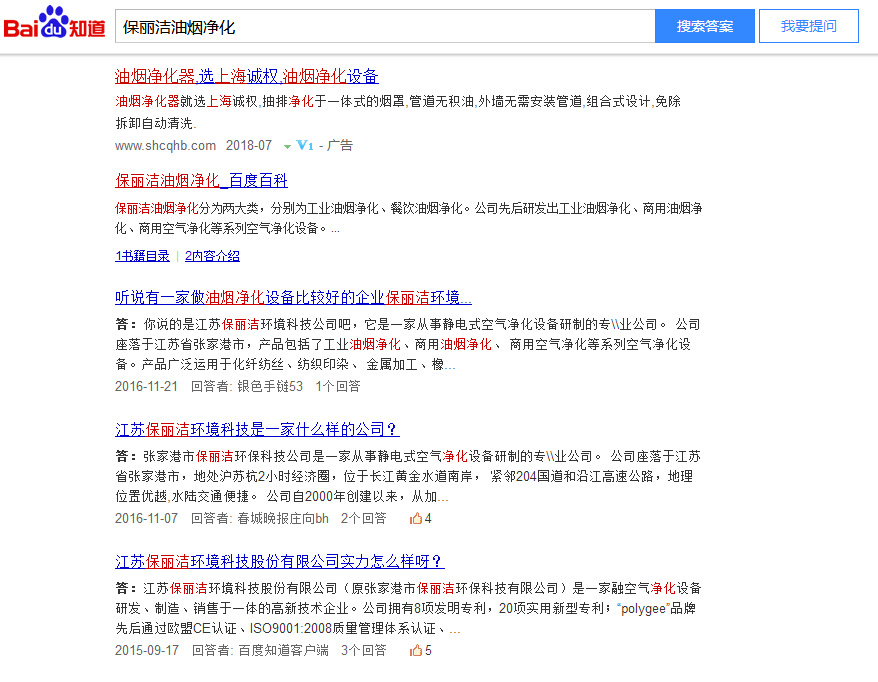Open the 油烟净化器,选上海诚权 ad link

[246, 76]
